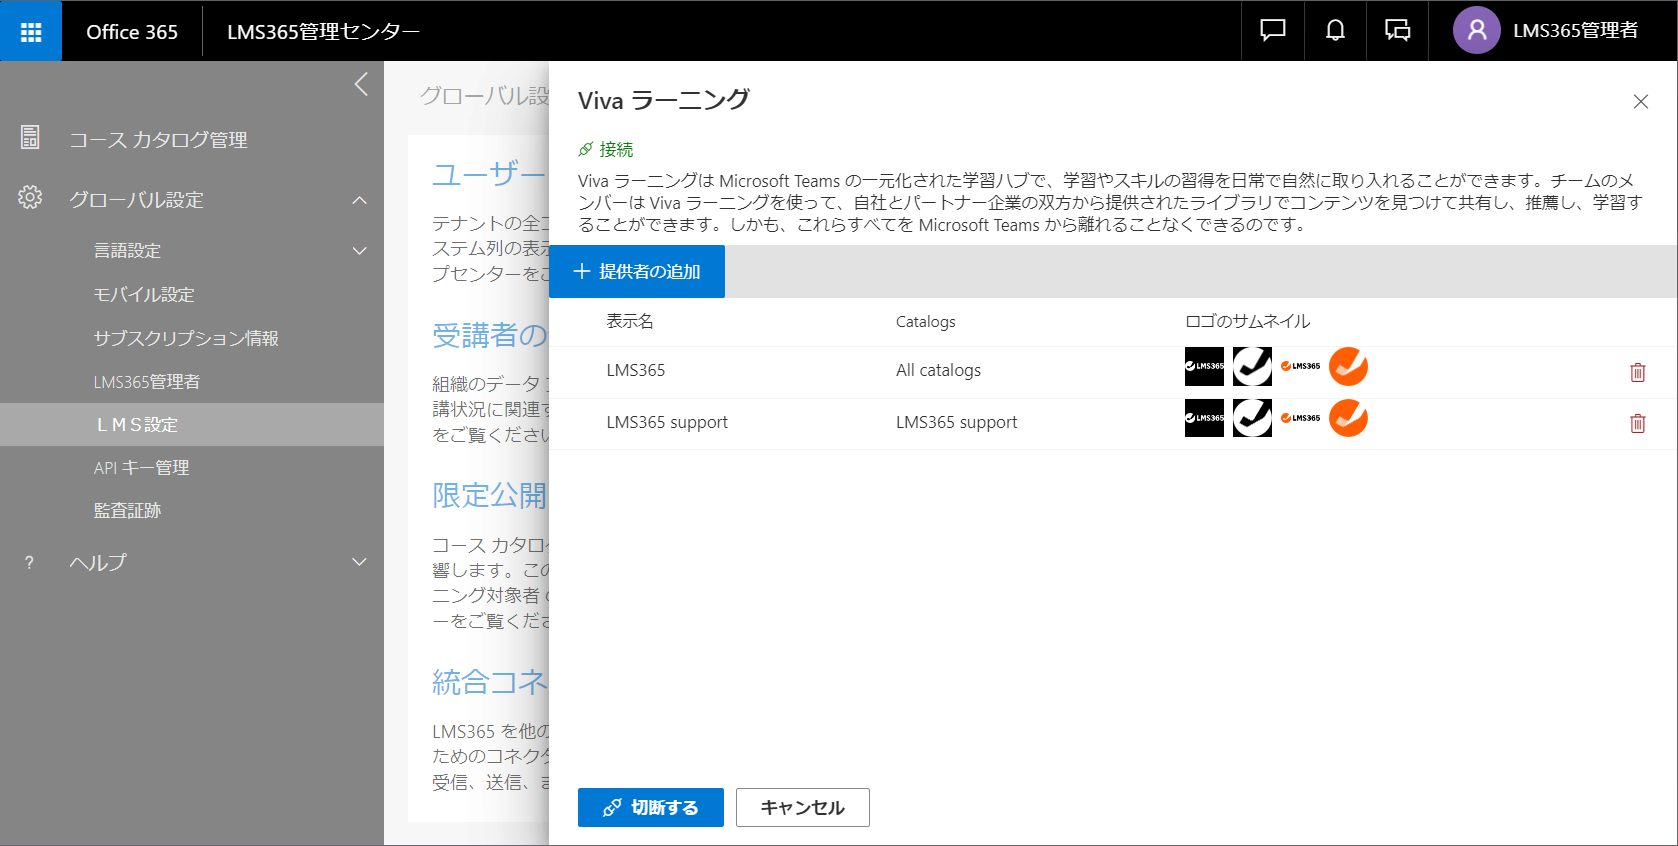Click the black LMS365 logo thumbnail in LMS365 row
This screenshot has height=846, width=1678.
pos(1204,366)
